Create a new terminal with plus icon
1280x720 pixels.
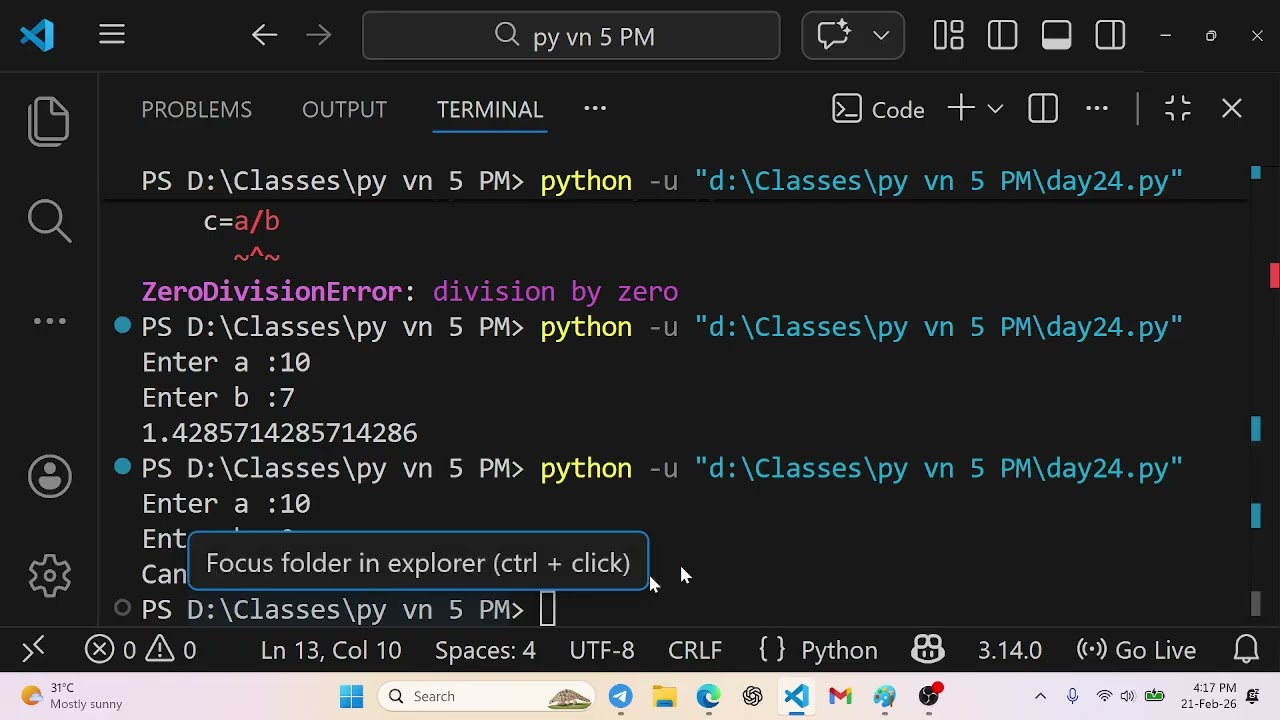[x=961, y=108]
